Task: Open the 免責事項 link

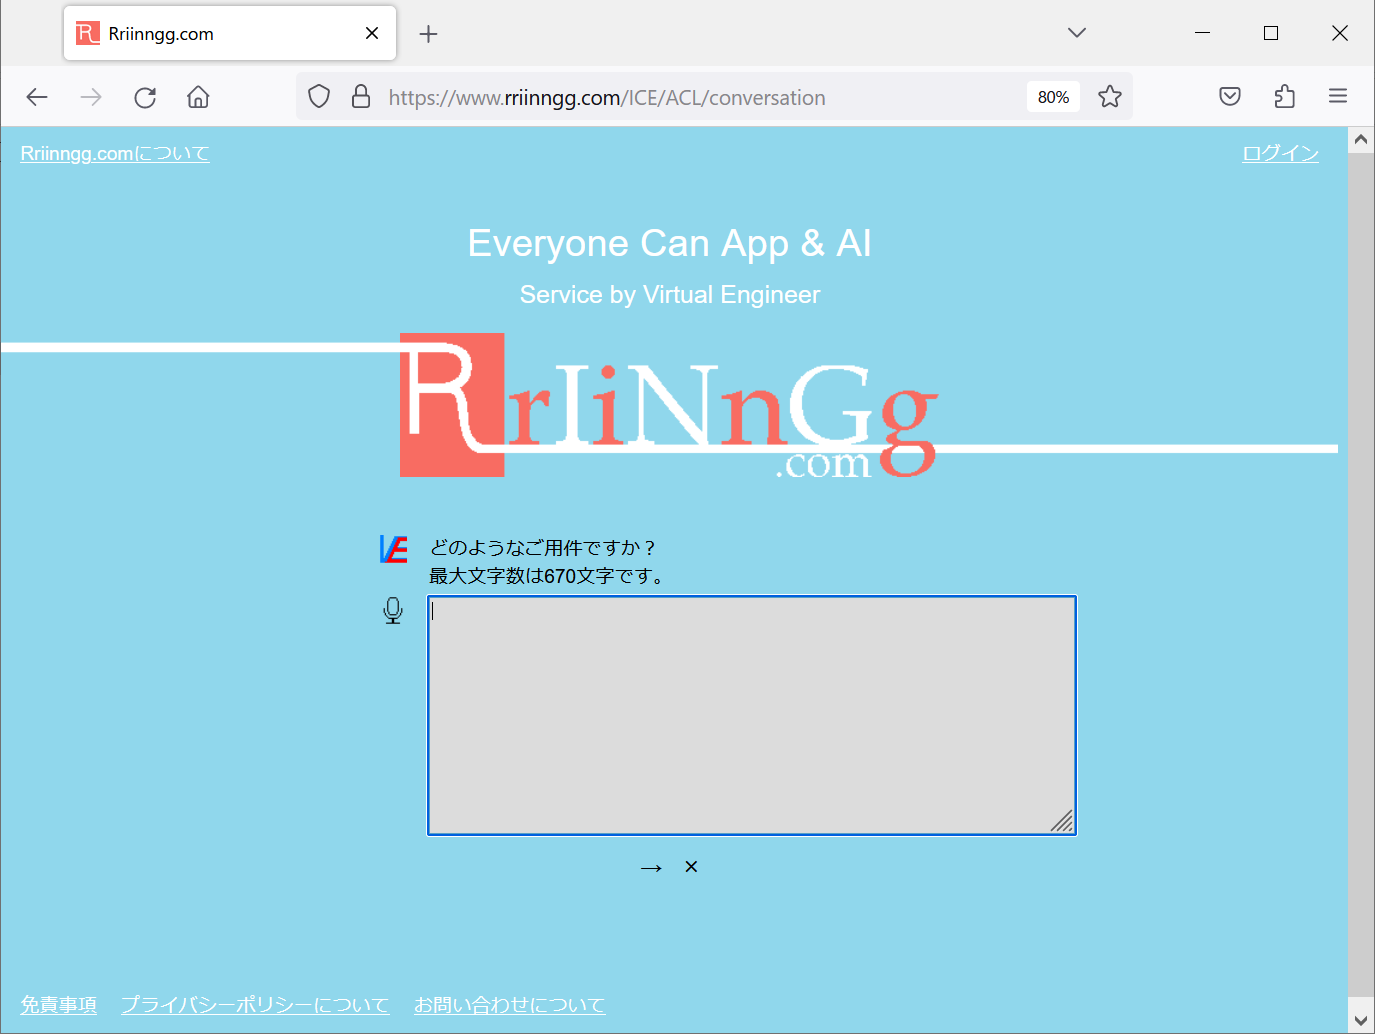Action: 59,1005
